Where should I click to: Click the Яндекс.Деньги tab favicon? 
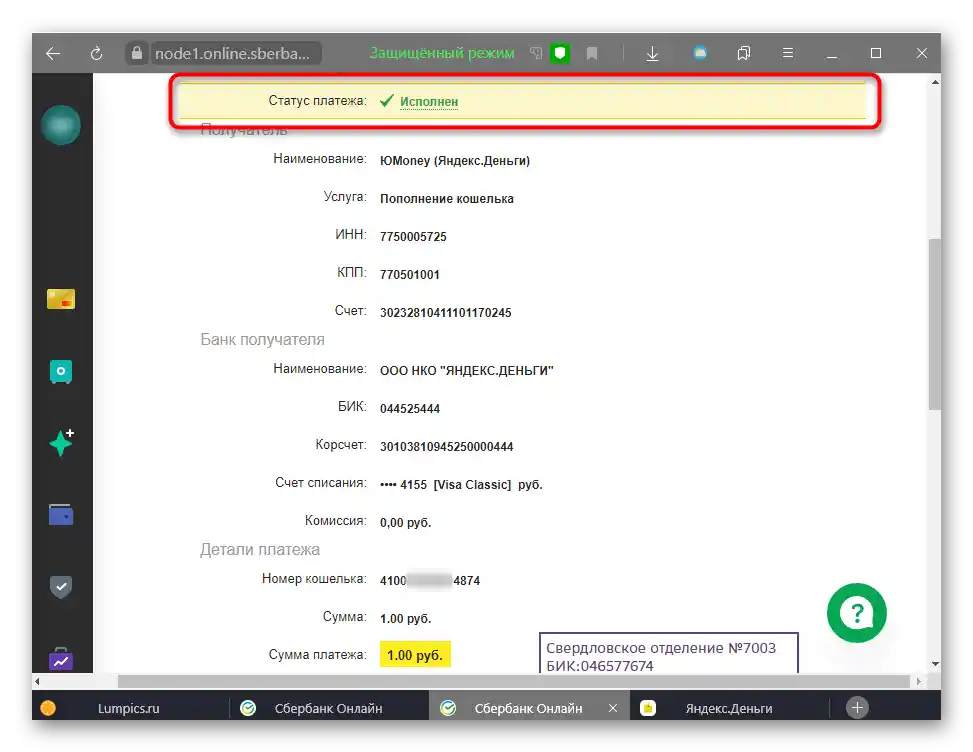point(648,708)
